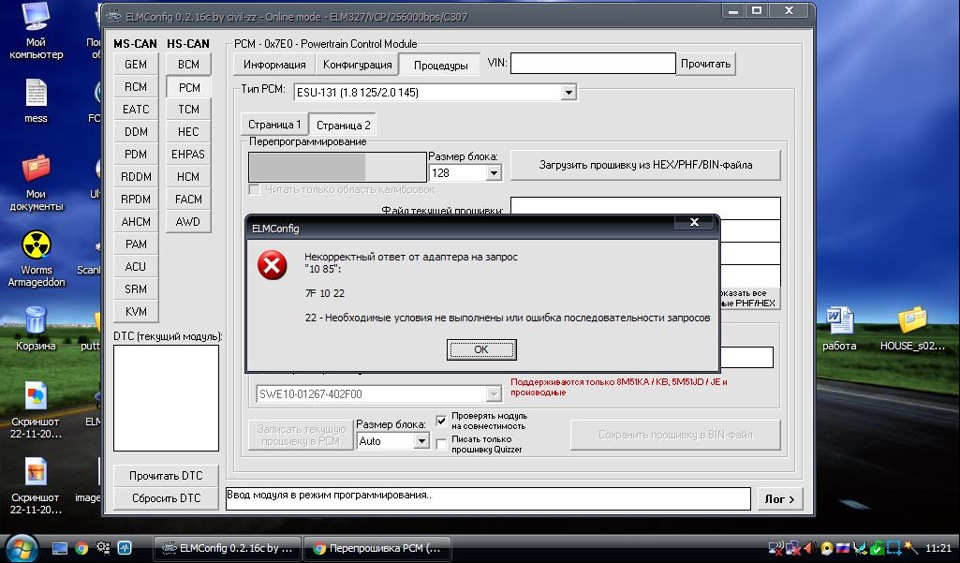Select the DDM module button
Viewport: 960px width, 563px height.
tap(135, 132)
